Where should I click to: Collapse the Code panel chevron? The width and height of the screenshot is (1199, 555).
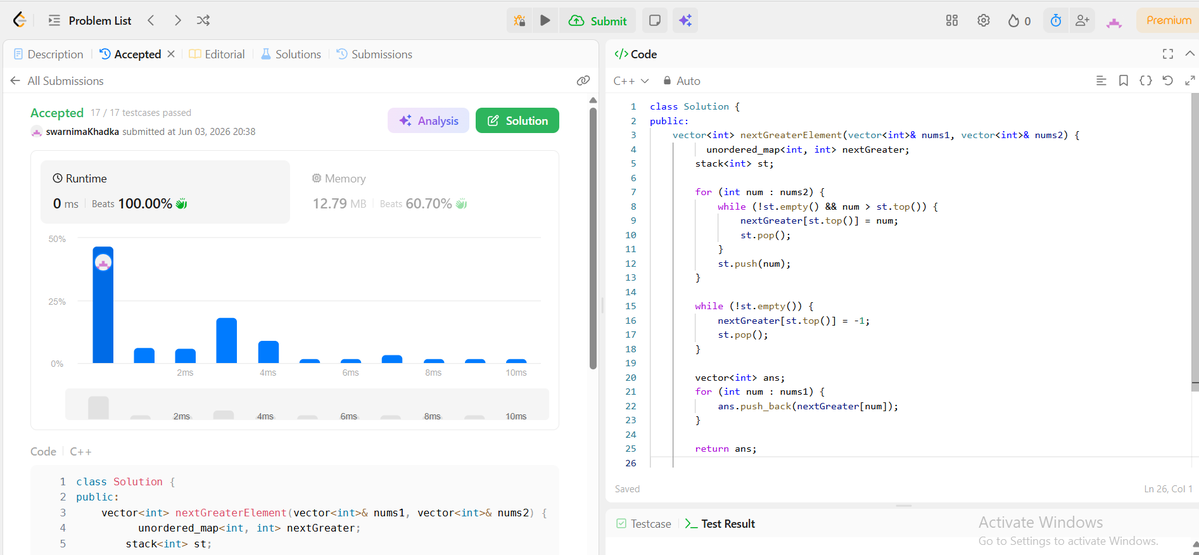(x=1190, y=54)
